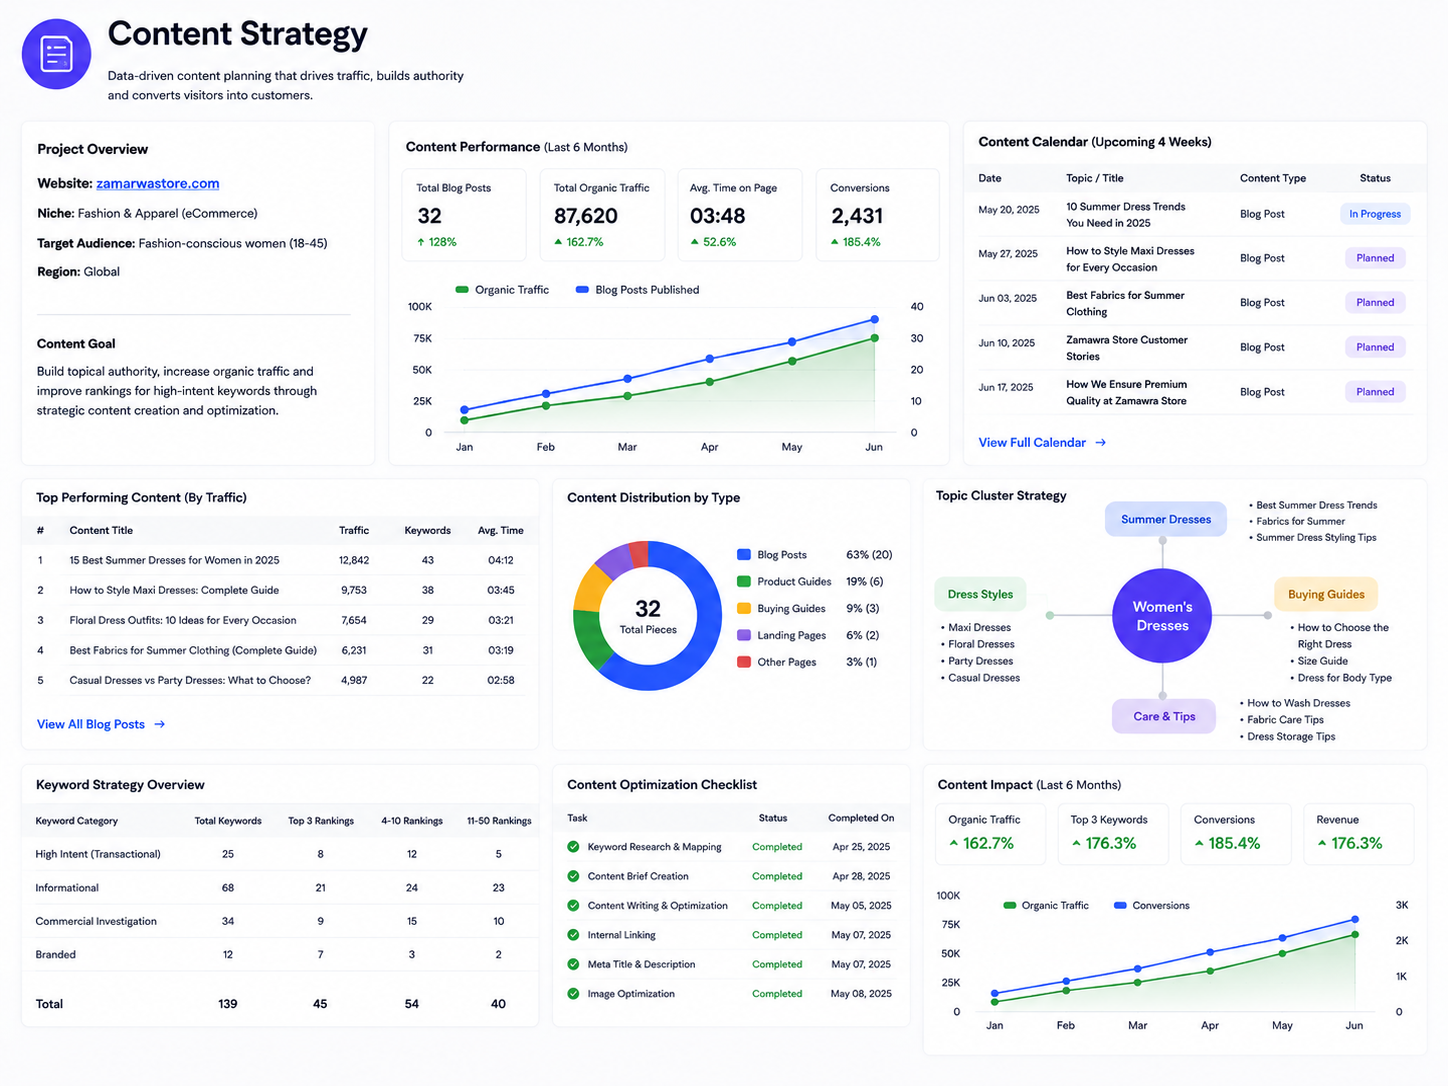Viewport: 1448px width, 1086px height.
Task: Click the up-triangle icon beside 52.6%
Action: coord(695,242)
